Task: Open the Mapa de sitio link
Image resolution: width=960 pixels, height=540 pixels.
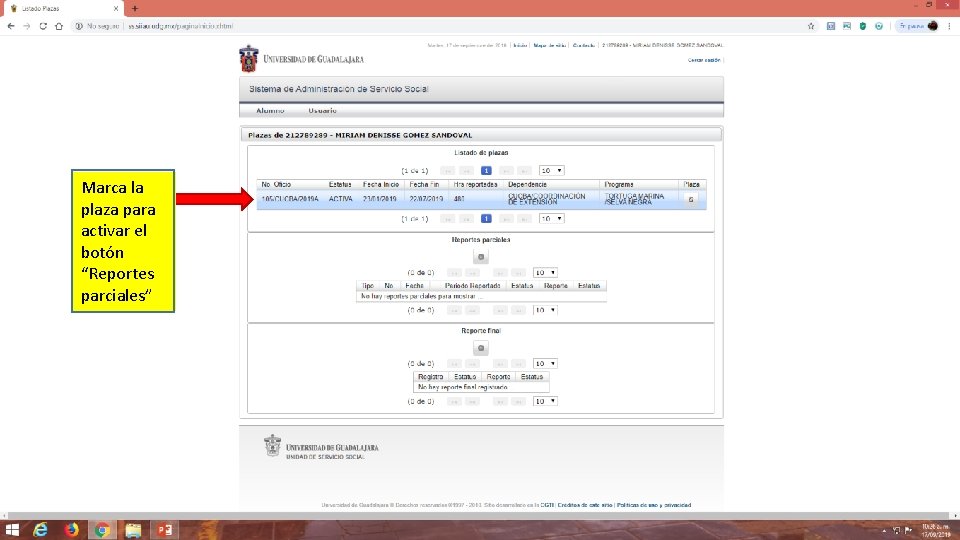Action: pyautogui.click(x=549, y=45)
